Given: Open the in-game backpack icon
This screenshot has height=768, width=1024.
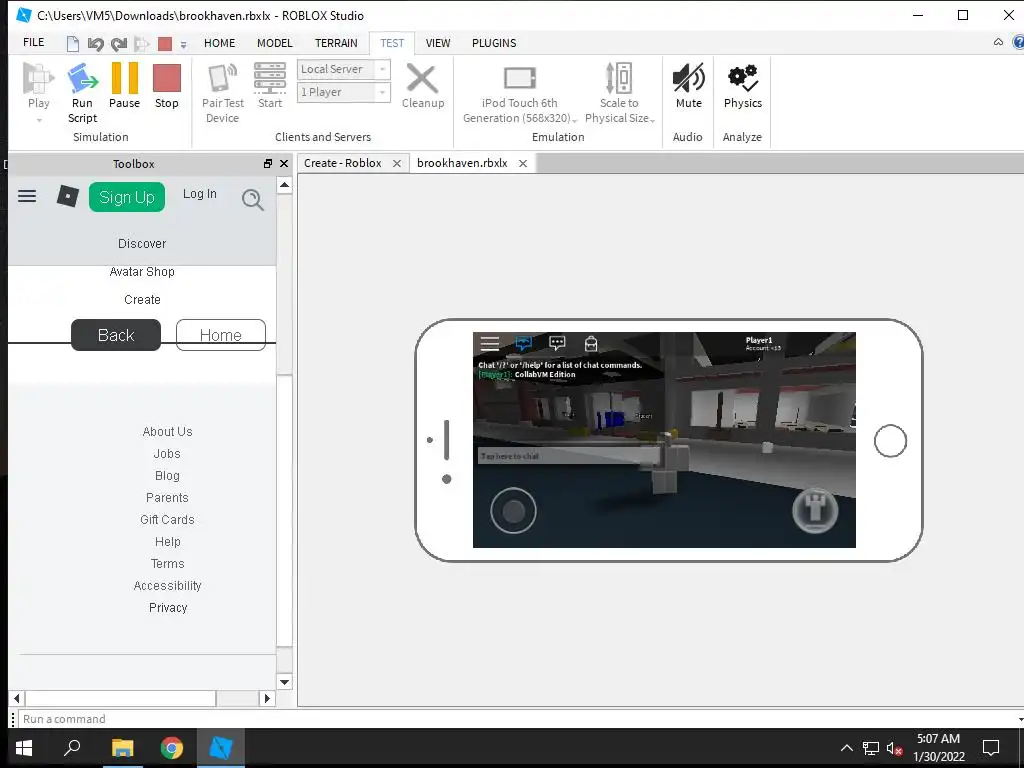Looking at the screenshot, I should tap(591, 343).
